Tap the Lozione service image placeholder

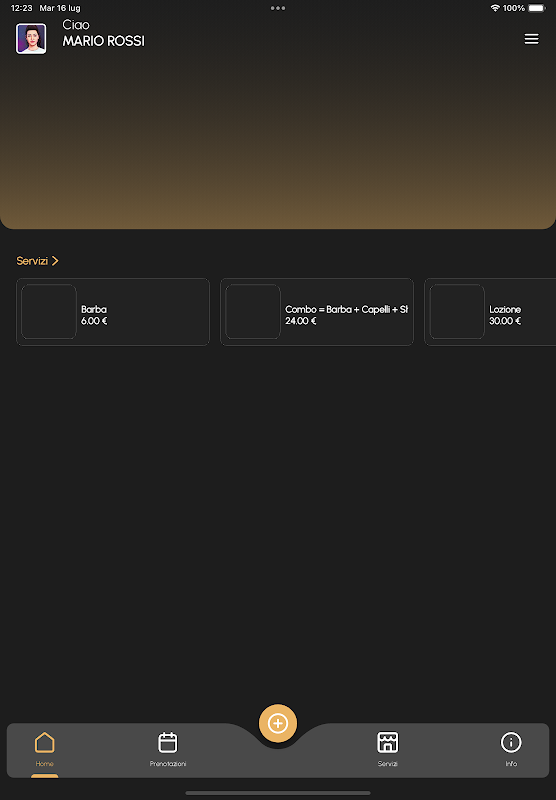point(457,312)
